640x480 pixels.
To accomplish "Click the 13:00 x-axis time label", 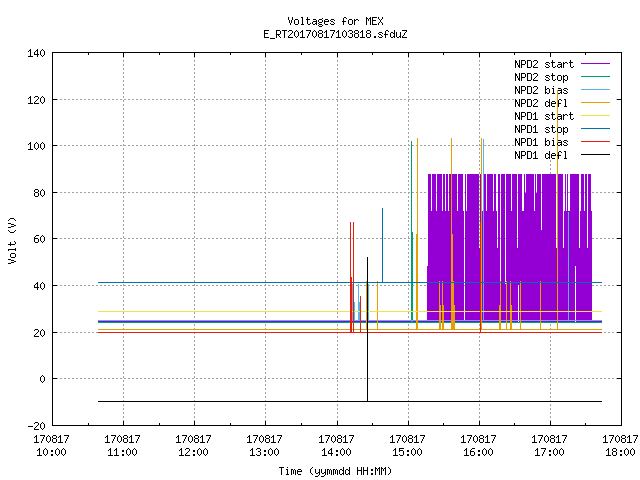I will click(264, 452).
